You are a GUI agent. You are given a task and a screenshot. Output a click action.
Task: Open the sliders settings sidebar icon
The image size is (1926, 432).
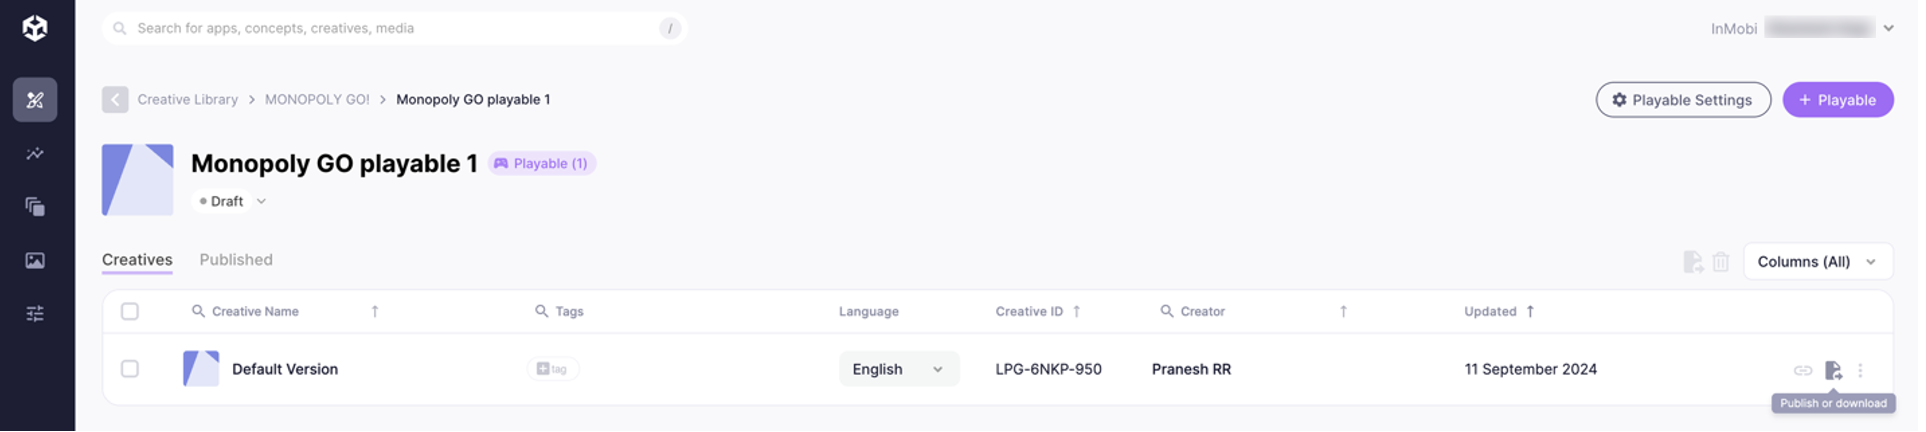[x=35, y=314]
